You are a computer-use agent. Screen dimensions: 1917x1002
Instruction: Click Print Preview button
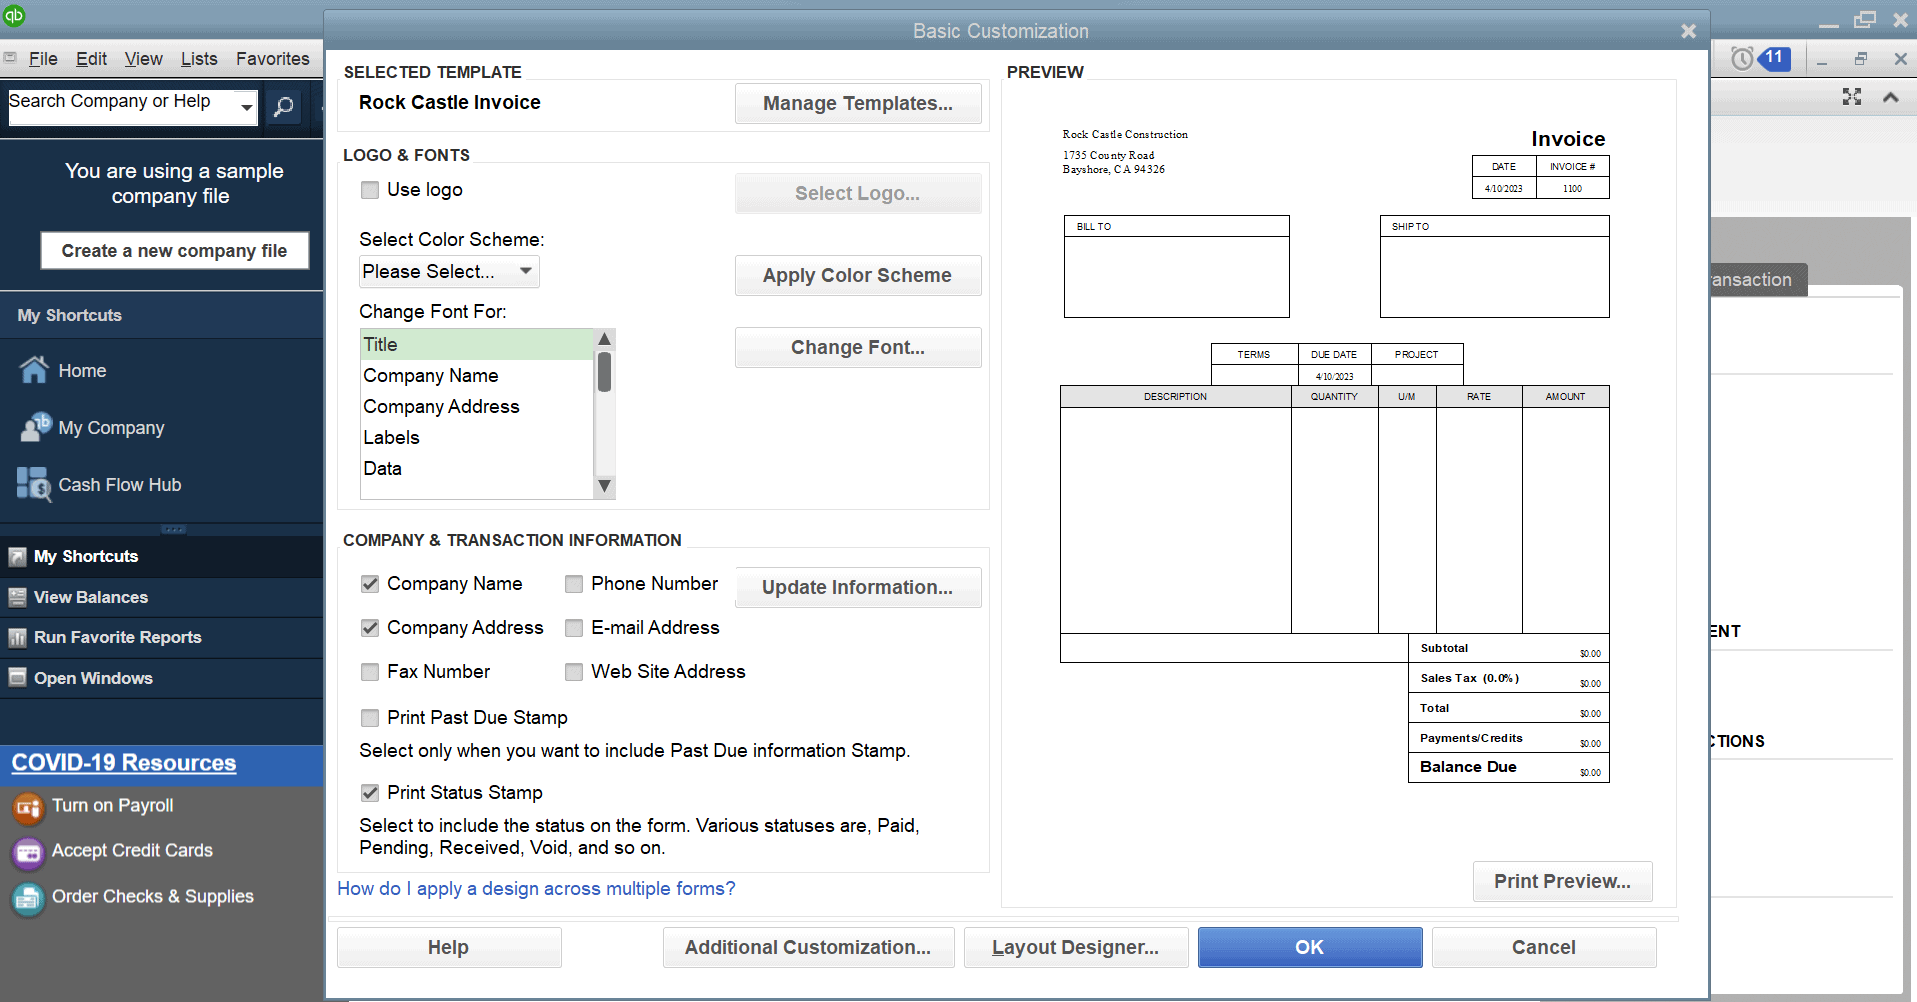1562,882
